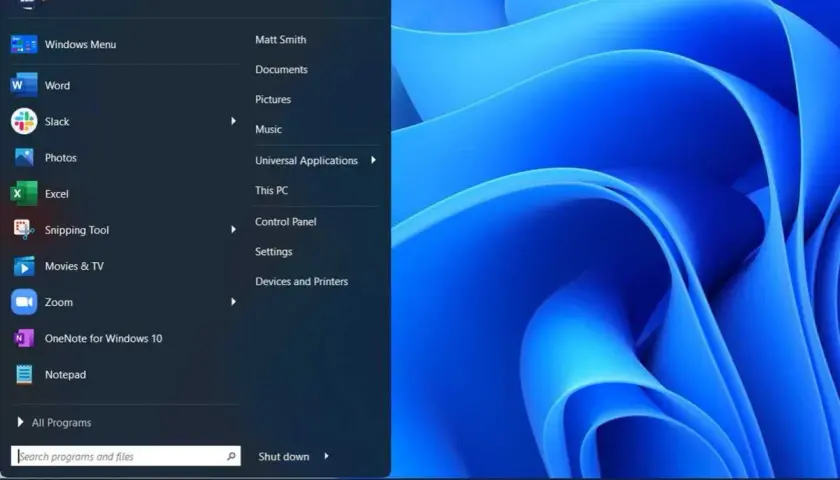Expand the Snipping Tool submenu arrow
Viewport: 840px width, 480px height.
click(233, 229)
